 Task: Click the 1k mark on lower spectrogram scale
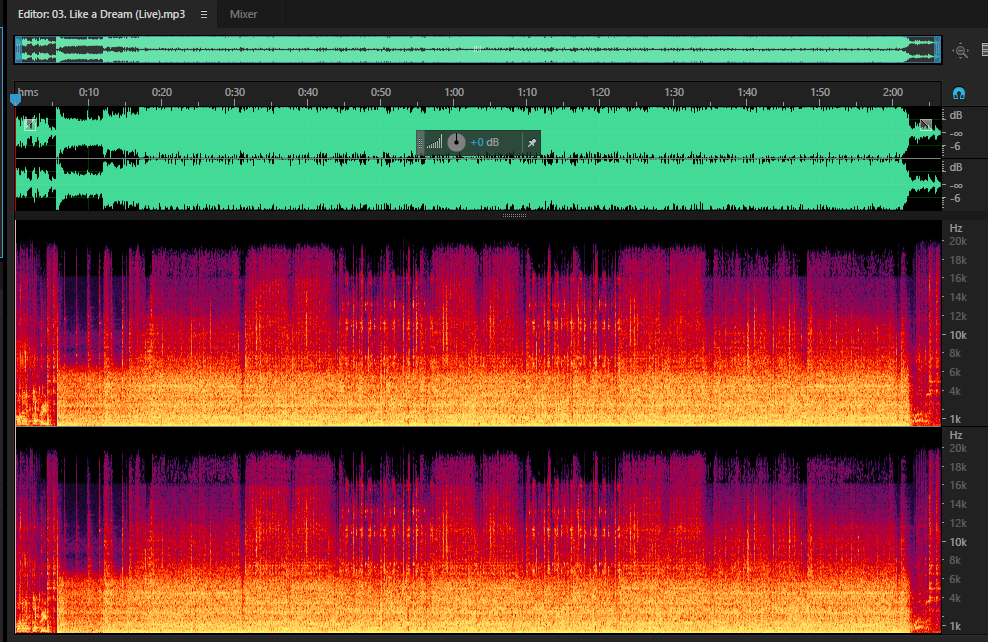pos(955,626)
